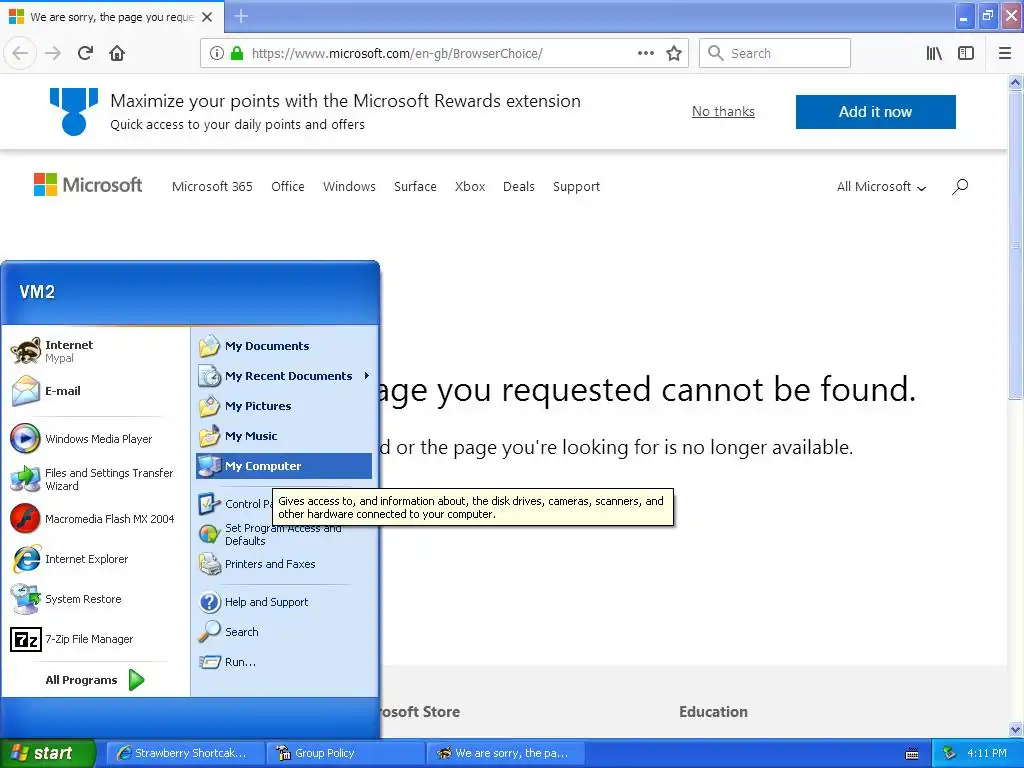The height and width of the screenshot is (768, 1024).
Task: Toggle the sidebar view icon
Action: pyautogui.click(x=966, y=53)
